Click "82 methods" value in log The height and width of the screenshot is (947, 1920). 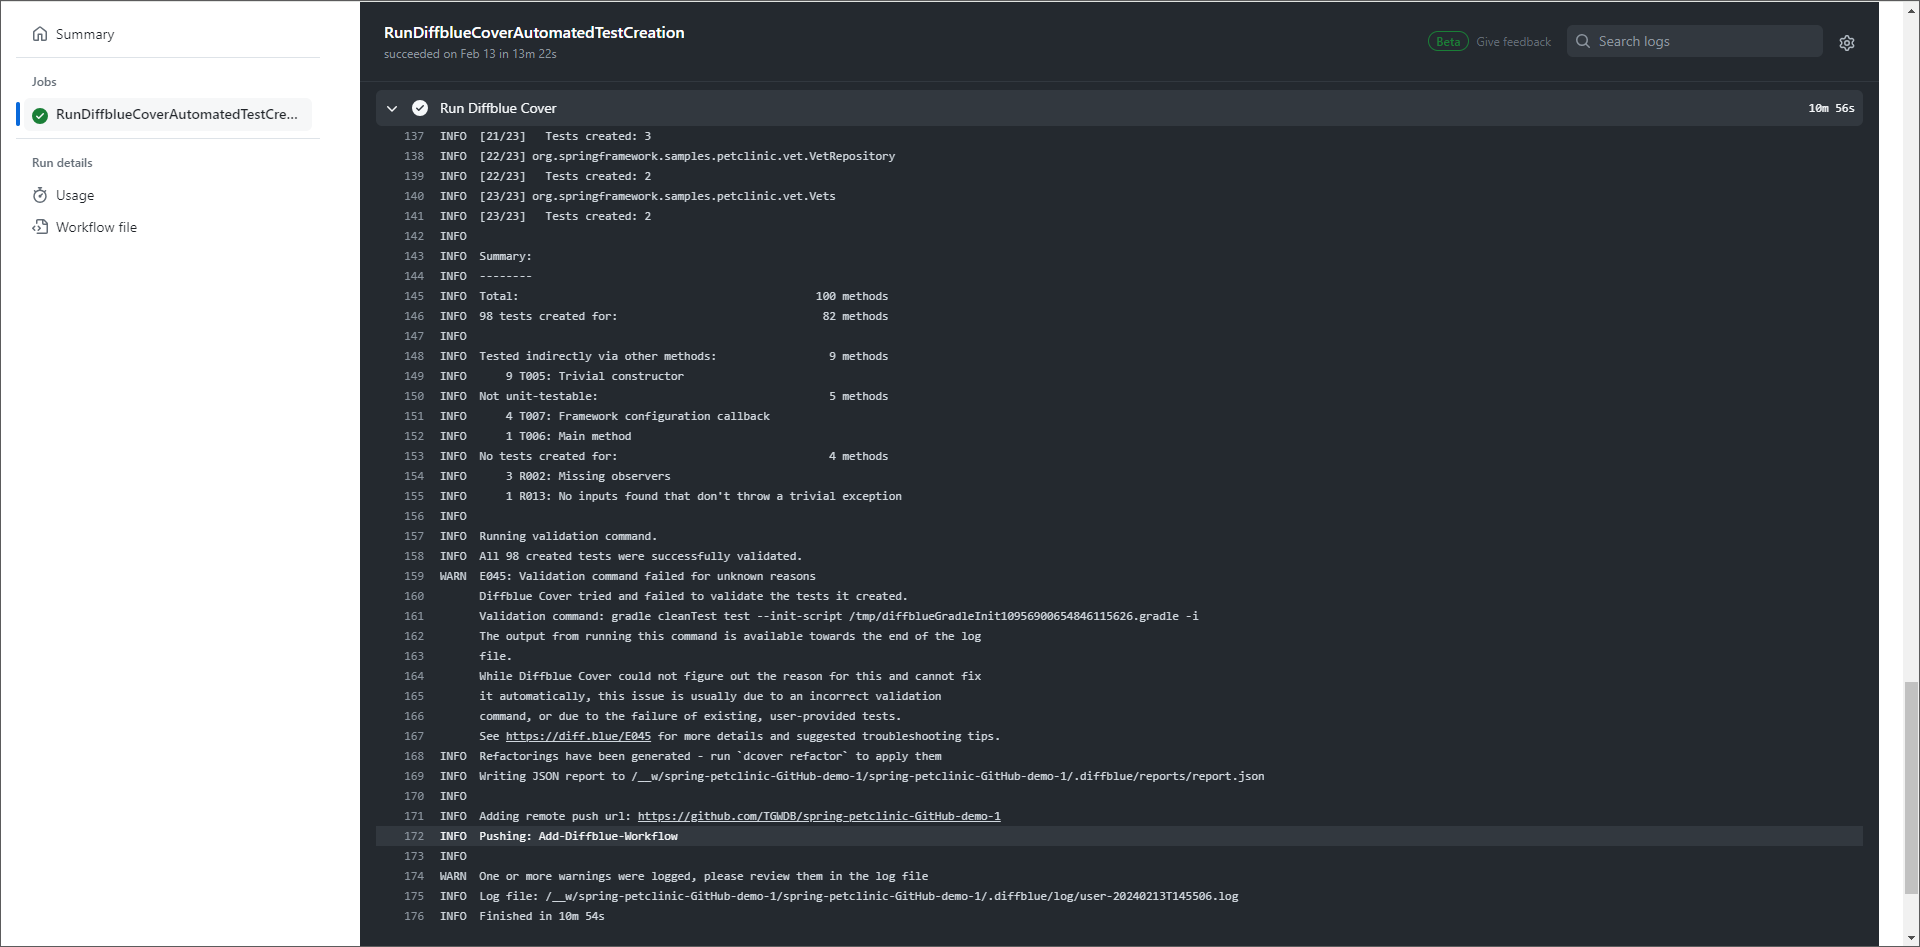(855, 316)
